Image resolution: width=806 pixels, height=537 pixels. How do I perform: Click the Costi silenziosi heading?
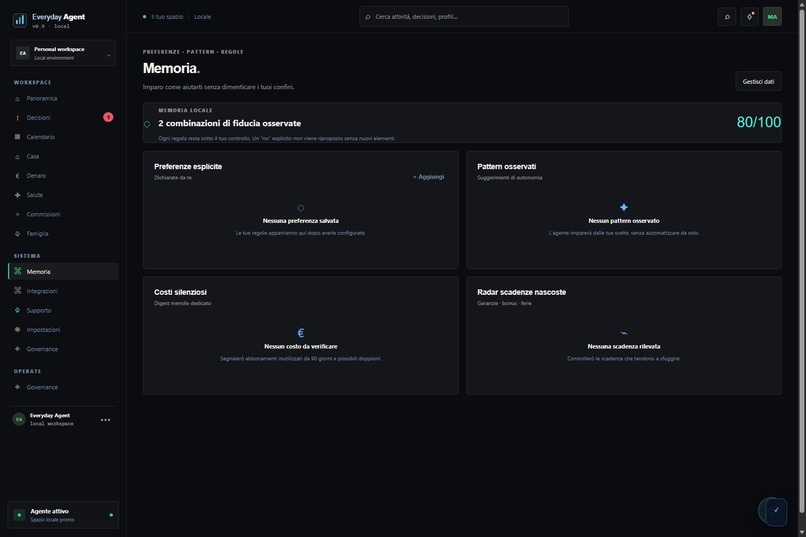pos(180,292)
